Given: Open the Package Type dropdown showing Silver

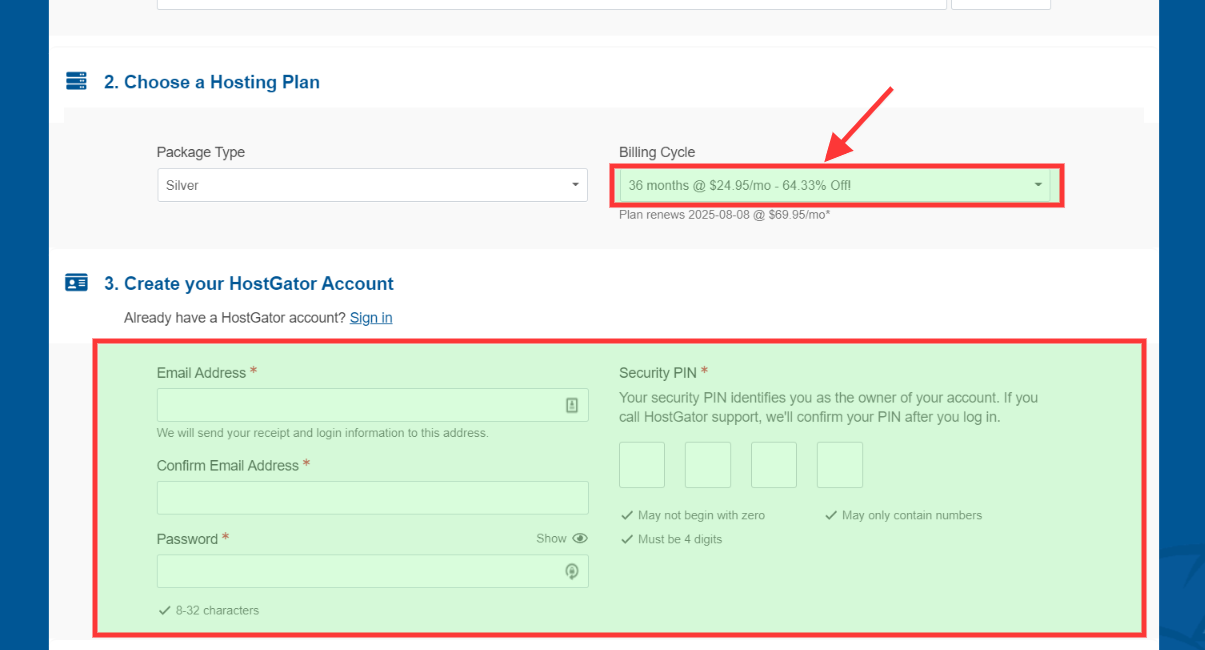Looking at the screenshot, I should [372, 185].
